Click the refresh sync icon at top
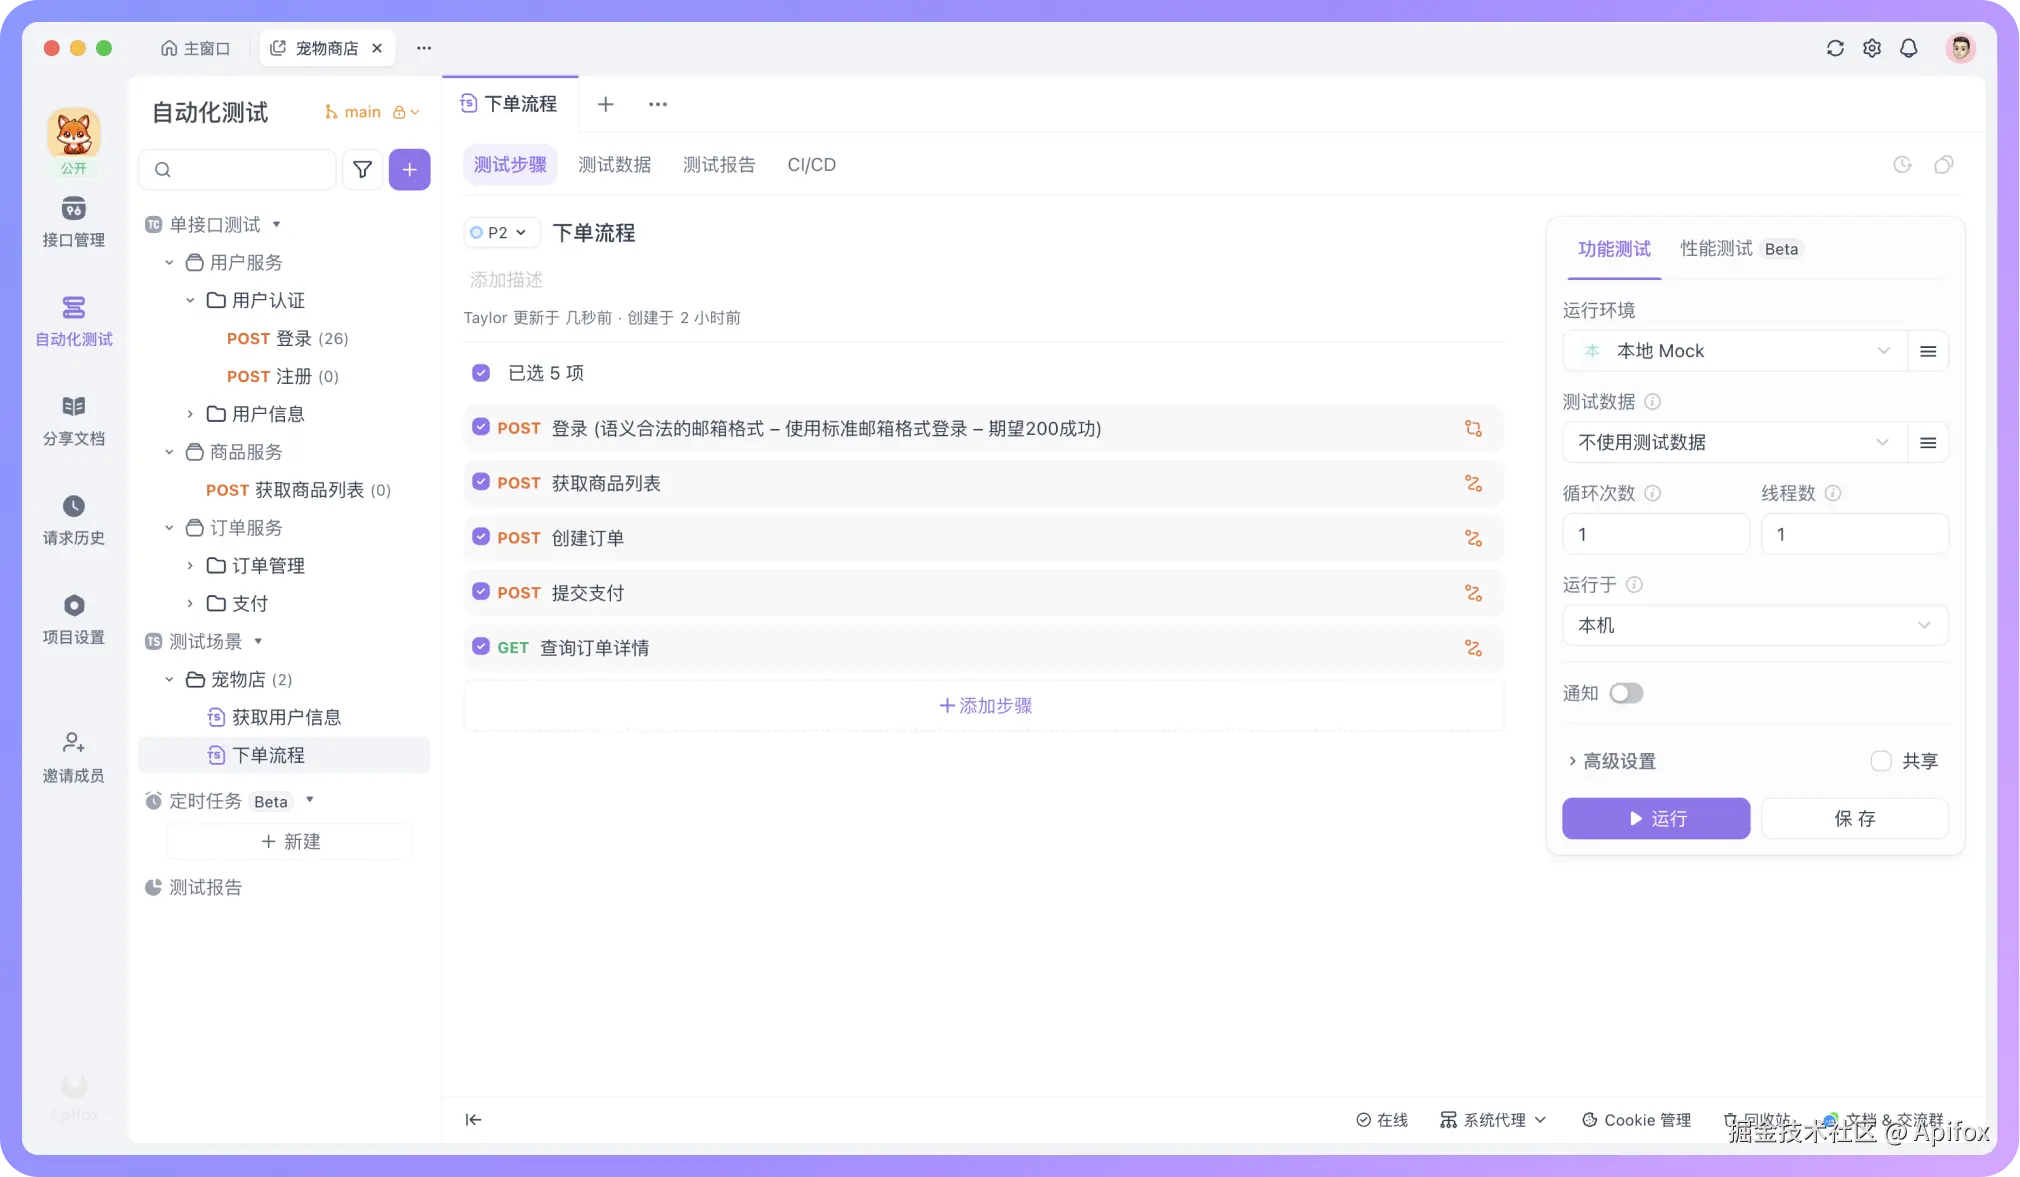Image resolution: width=2020 pixels, height=1177 pixels. click(1835, 48)
